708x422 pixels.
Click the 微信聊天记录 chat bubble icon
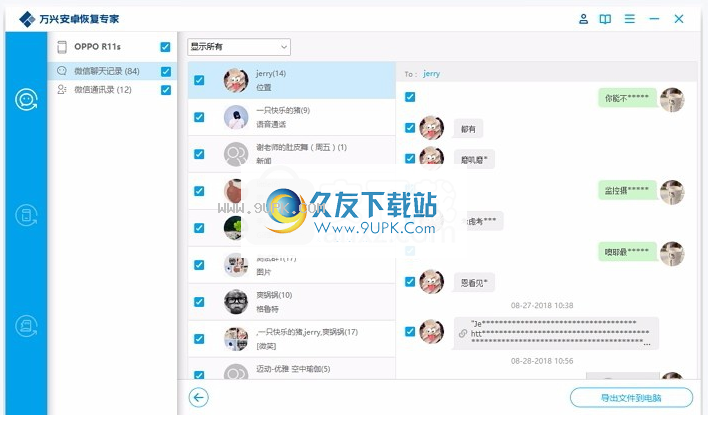pyautogui.click(x=62, y=71)
